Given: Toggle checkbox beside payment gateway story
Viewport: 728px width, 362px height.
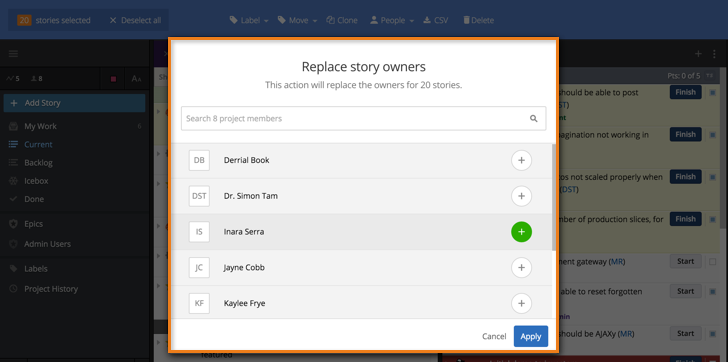Looking at the screenshot, I should pos(713,262).
